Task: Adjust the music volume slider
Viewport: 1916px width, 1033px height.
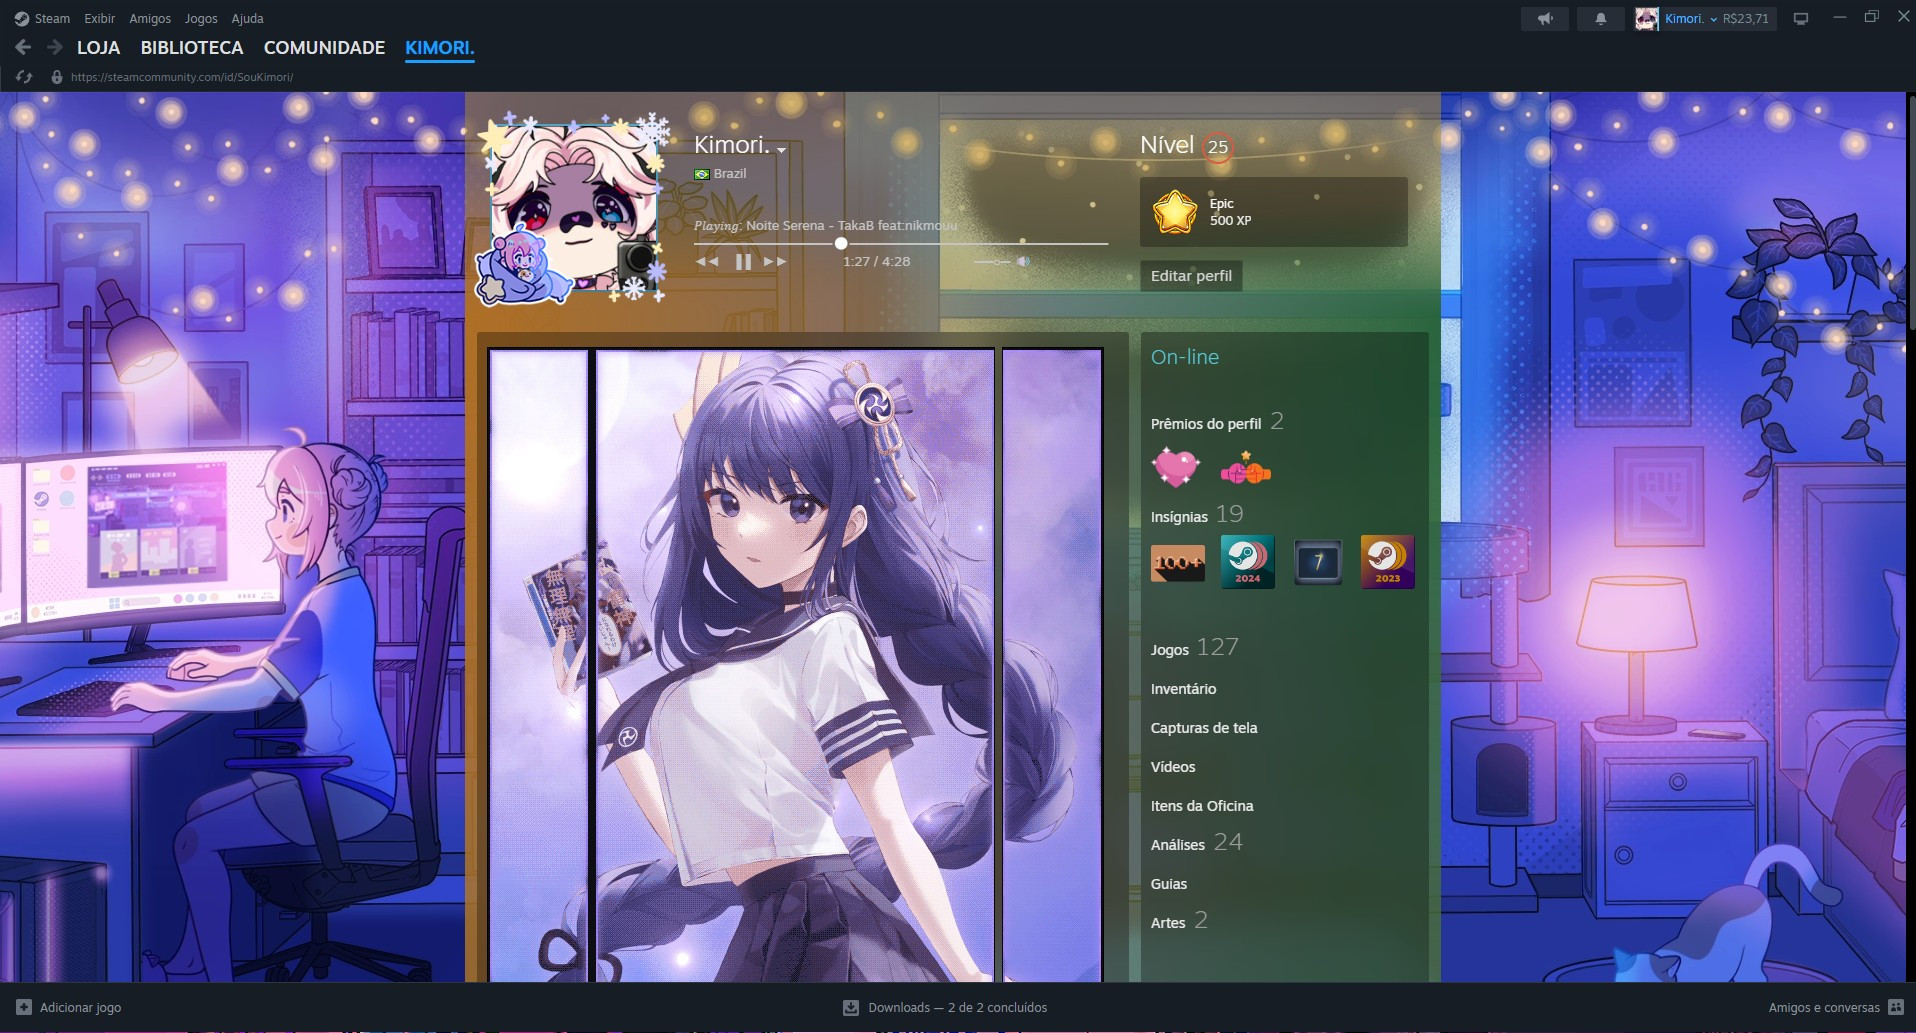Action: pos(993,261)
